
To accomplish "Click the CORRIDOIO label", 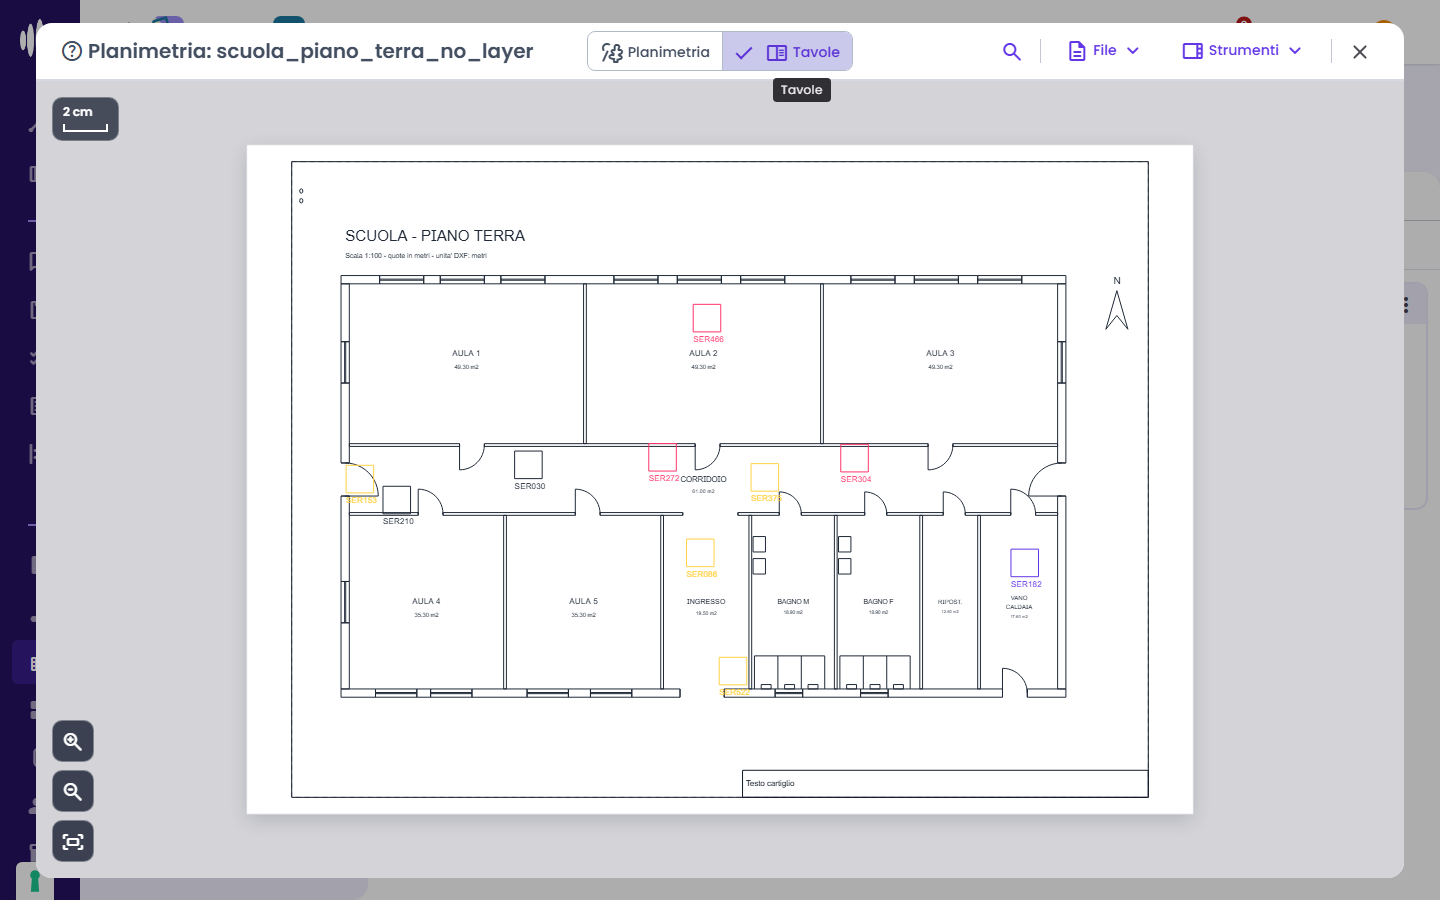I will [x=703, y=479].
